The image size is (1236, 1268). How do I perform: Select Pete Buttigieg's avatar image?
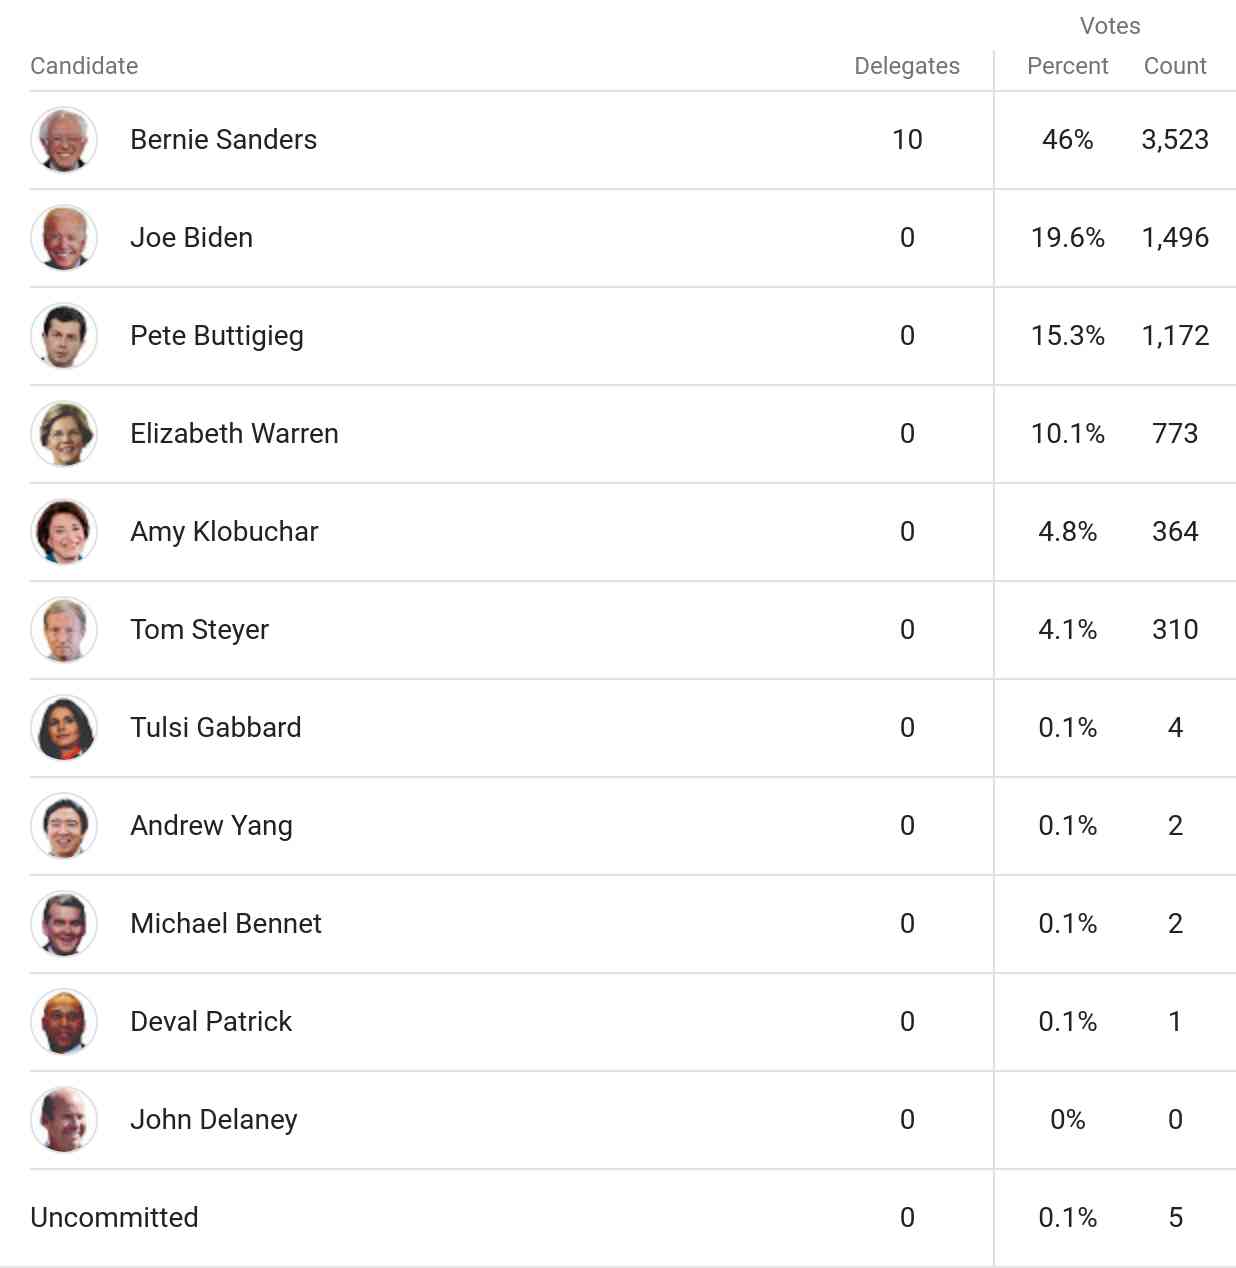[x=64, y=336]
